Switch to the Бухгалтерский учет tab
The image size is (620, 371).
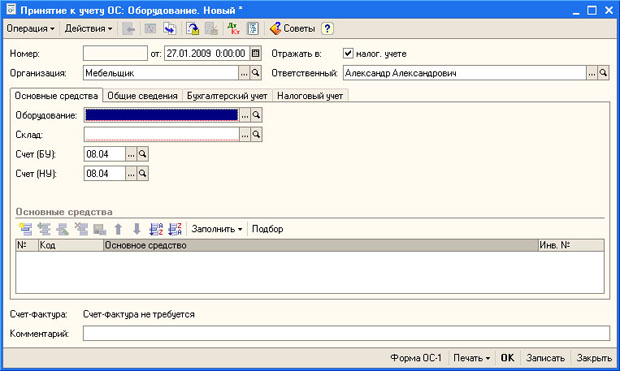point(227,96)
